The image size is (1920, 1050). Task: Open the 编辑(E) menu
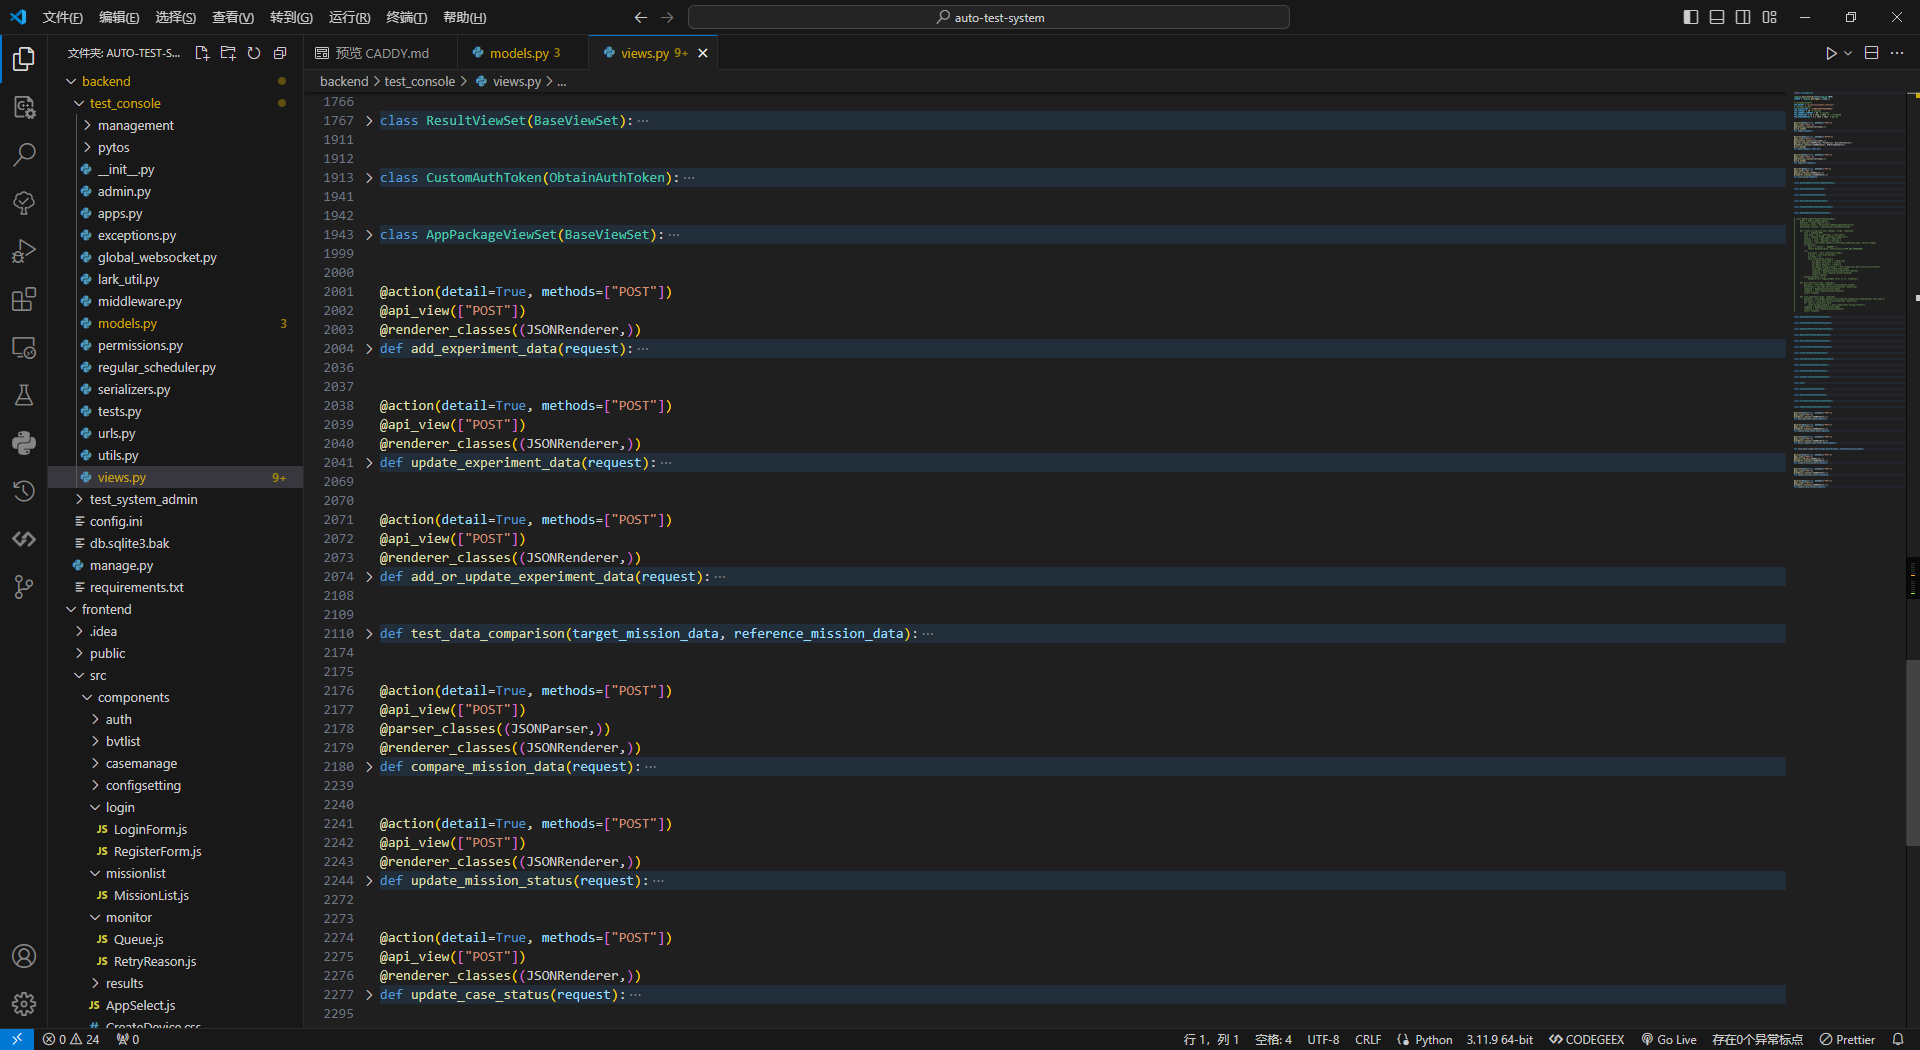pyautogui.click(x=119, y=17)
